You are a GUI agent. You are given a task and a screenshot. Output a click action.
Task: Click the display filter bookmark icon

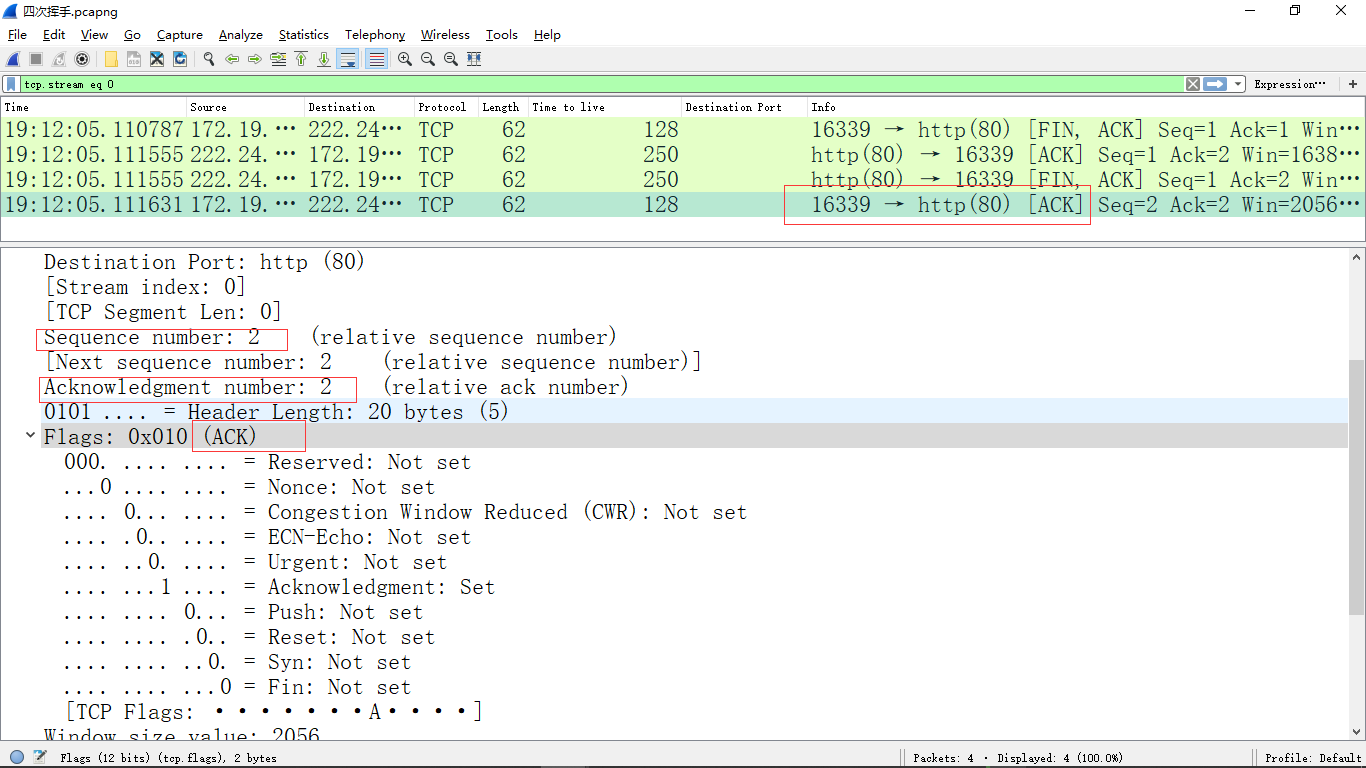click(x=11, y=84)
